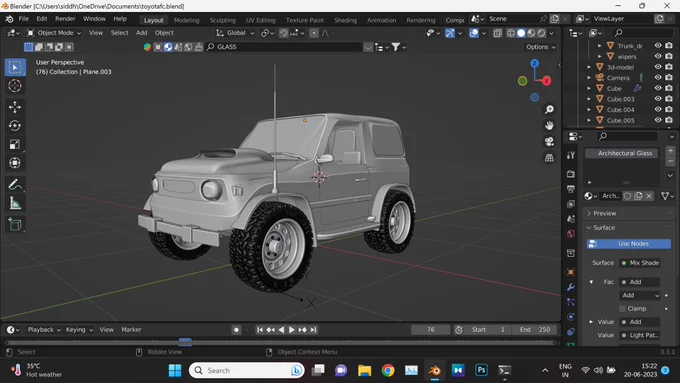Toggle auto keying record button
Image resolution: width=680 pixels, height=383 pixels.
click(236, 330)
